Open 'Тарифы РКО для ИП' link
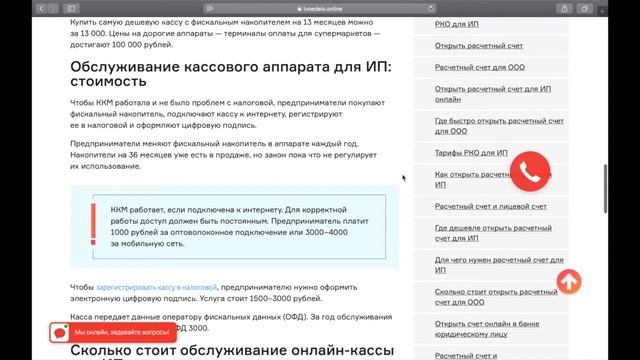Viewport: 640px width, 360px height. coord(471,153)
